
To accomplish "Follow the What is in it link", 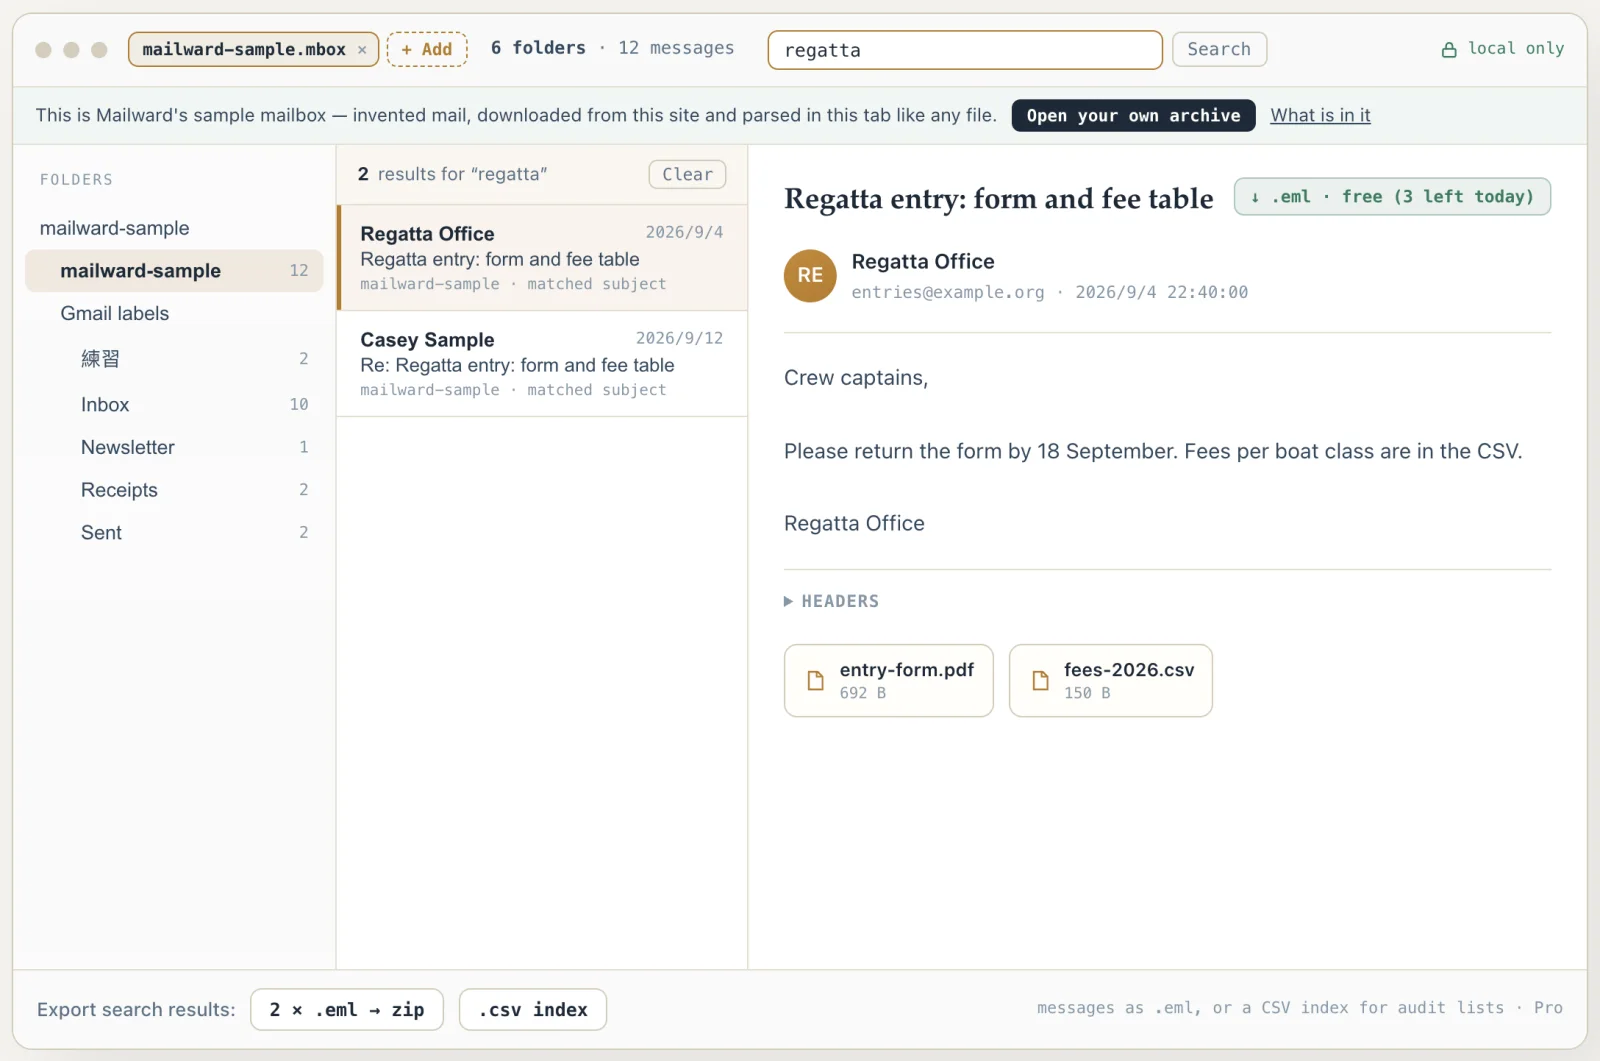I will click(1320, 115).
